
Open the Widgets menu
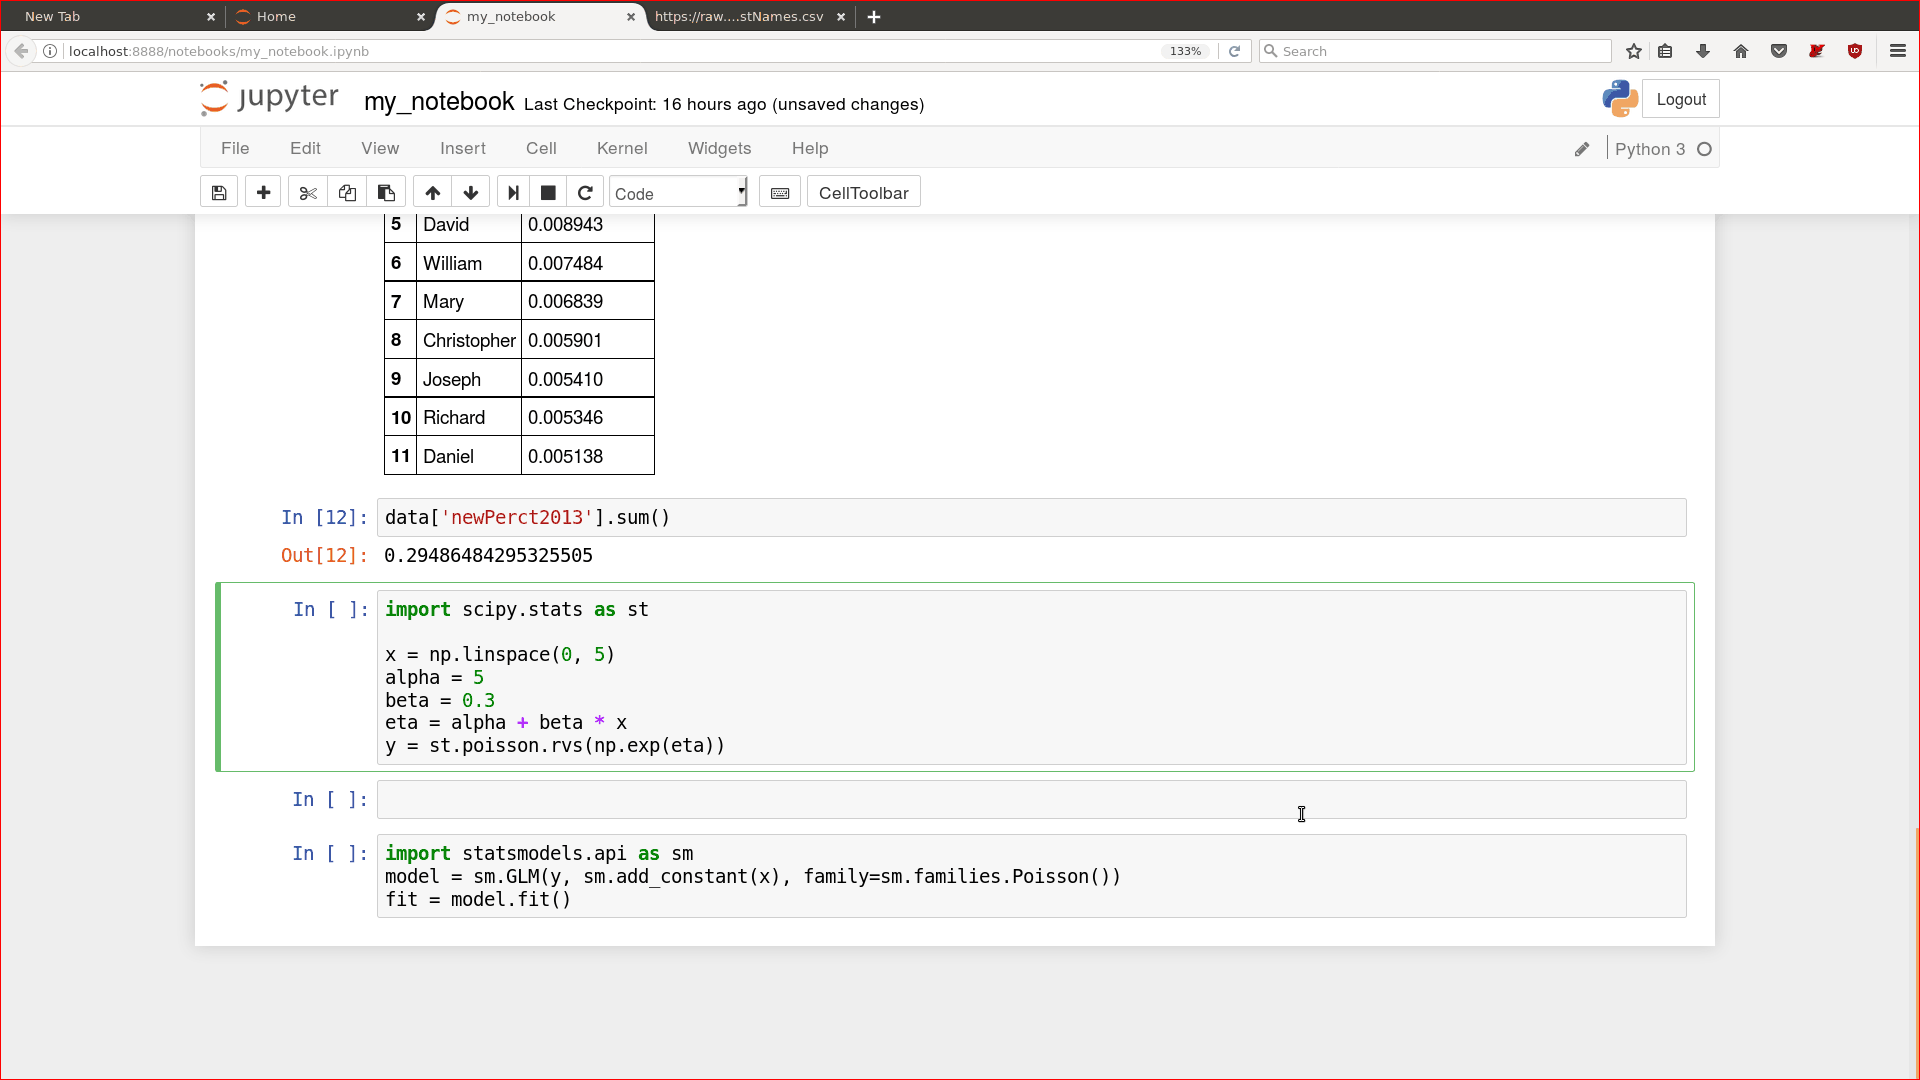pyautogui.click(x=719, y=148)
